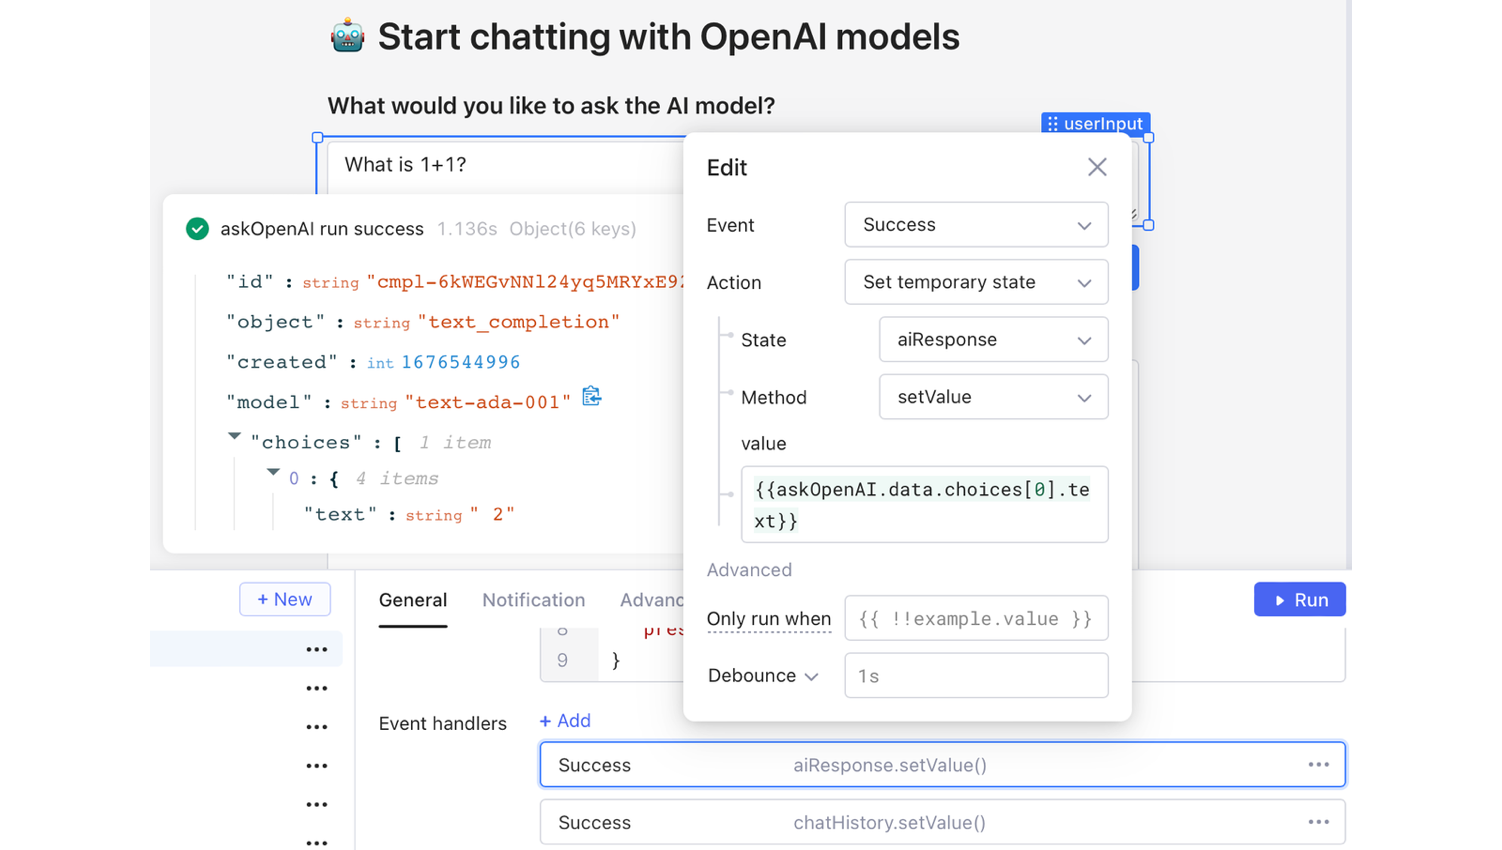
Task: Open the ellipsis menu on chatHistory.setValue() handler
Action: (1320, 821)
